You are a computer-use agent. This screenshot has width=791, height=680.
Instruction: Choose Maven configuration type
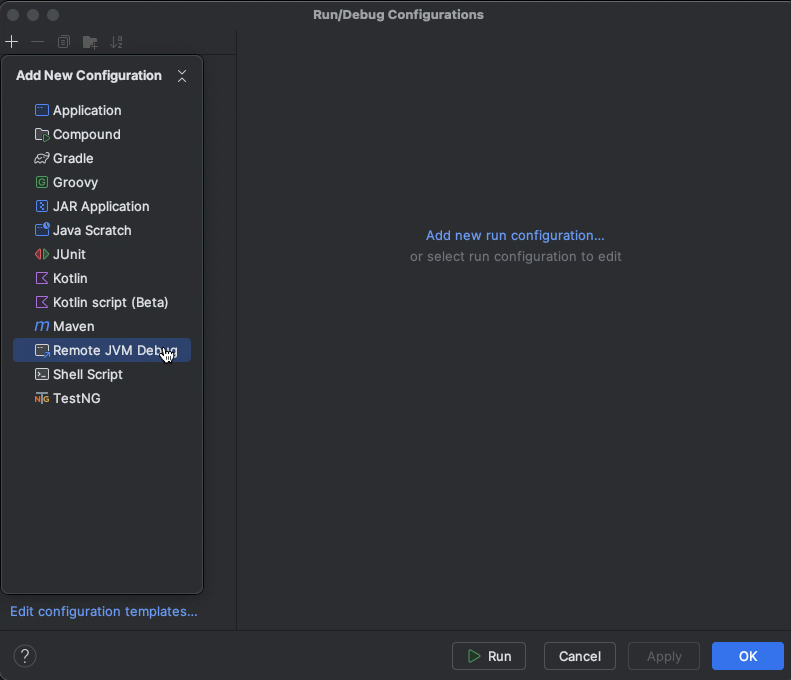coord(102,326)
